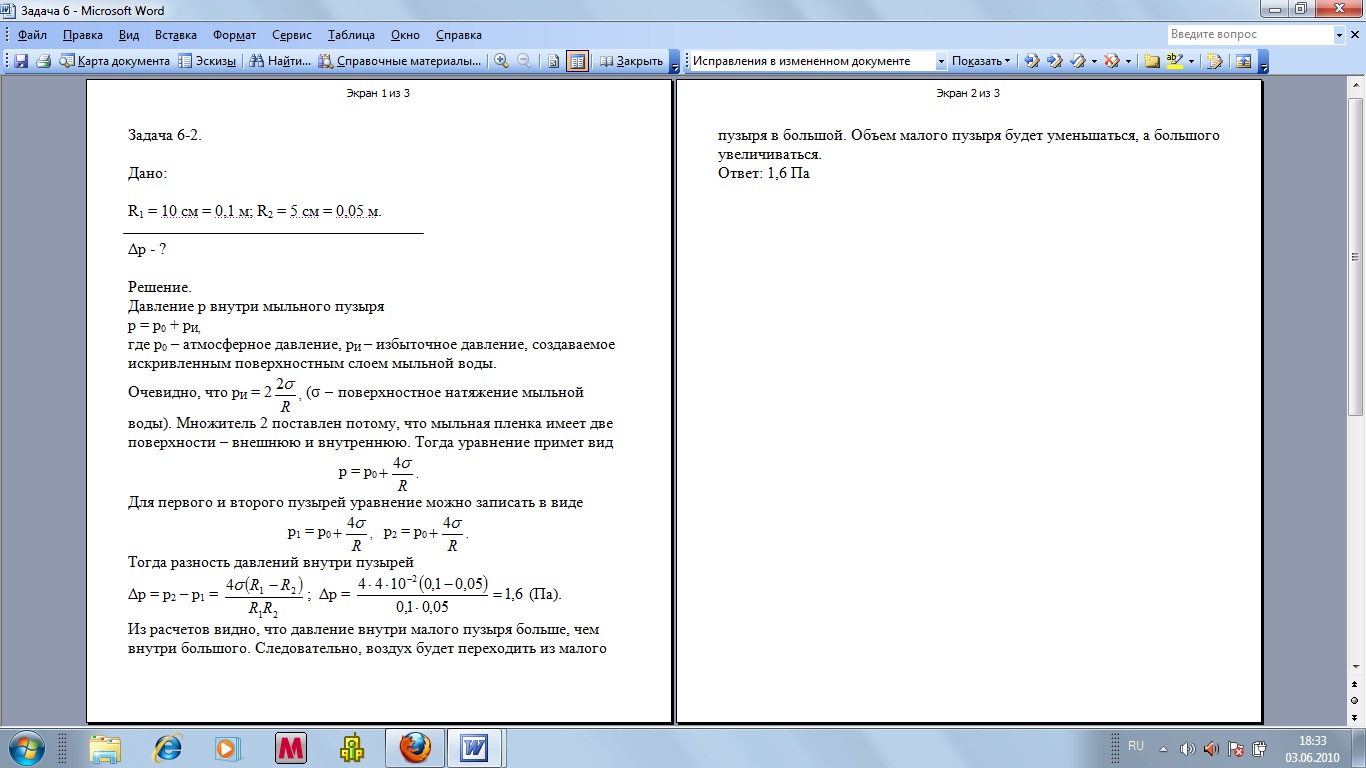Open Firefox from the taskbar
The height and width of the screenshot is (768, 1366).
[414, 748]
